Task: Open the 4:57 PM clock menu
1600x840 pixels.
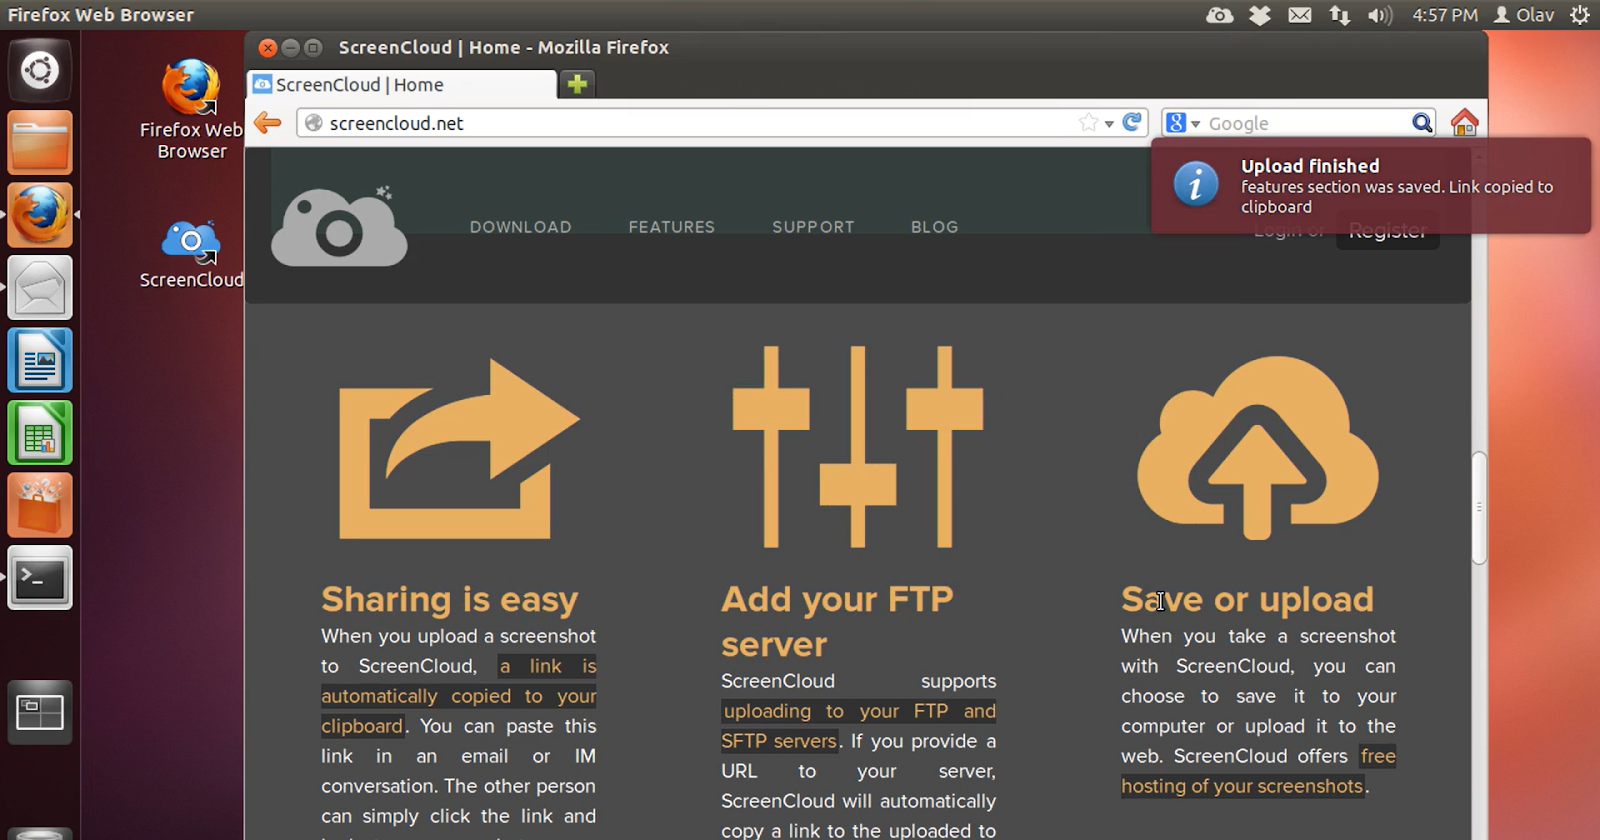Action: tap(1445, 15)
